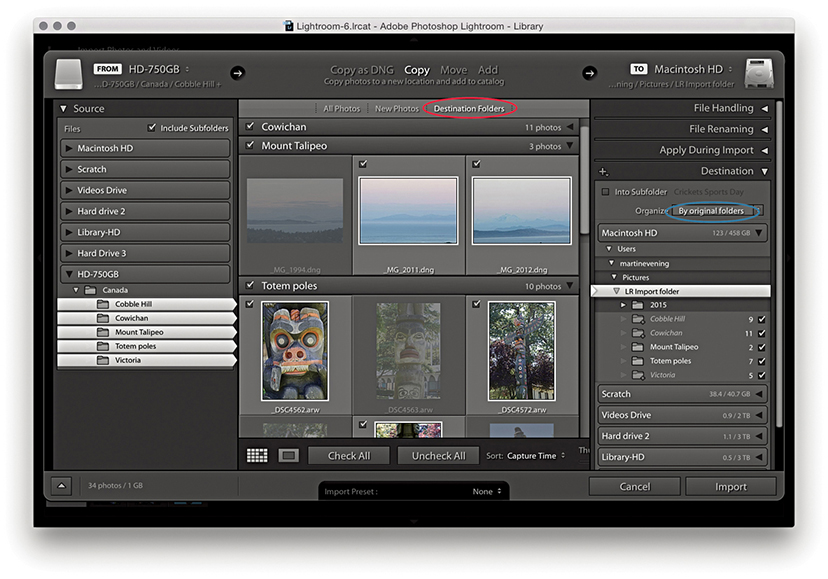Click the destination arrow before Macintosh HD

[x=589, y=72]
